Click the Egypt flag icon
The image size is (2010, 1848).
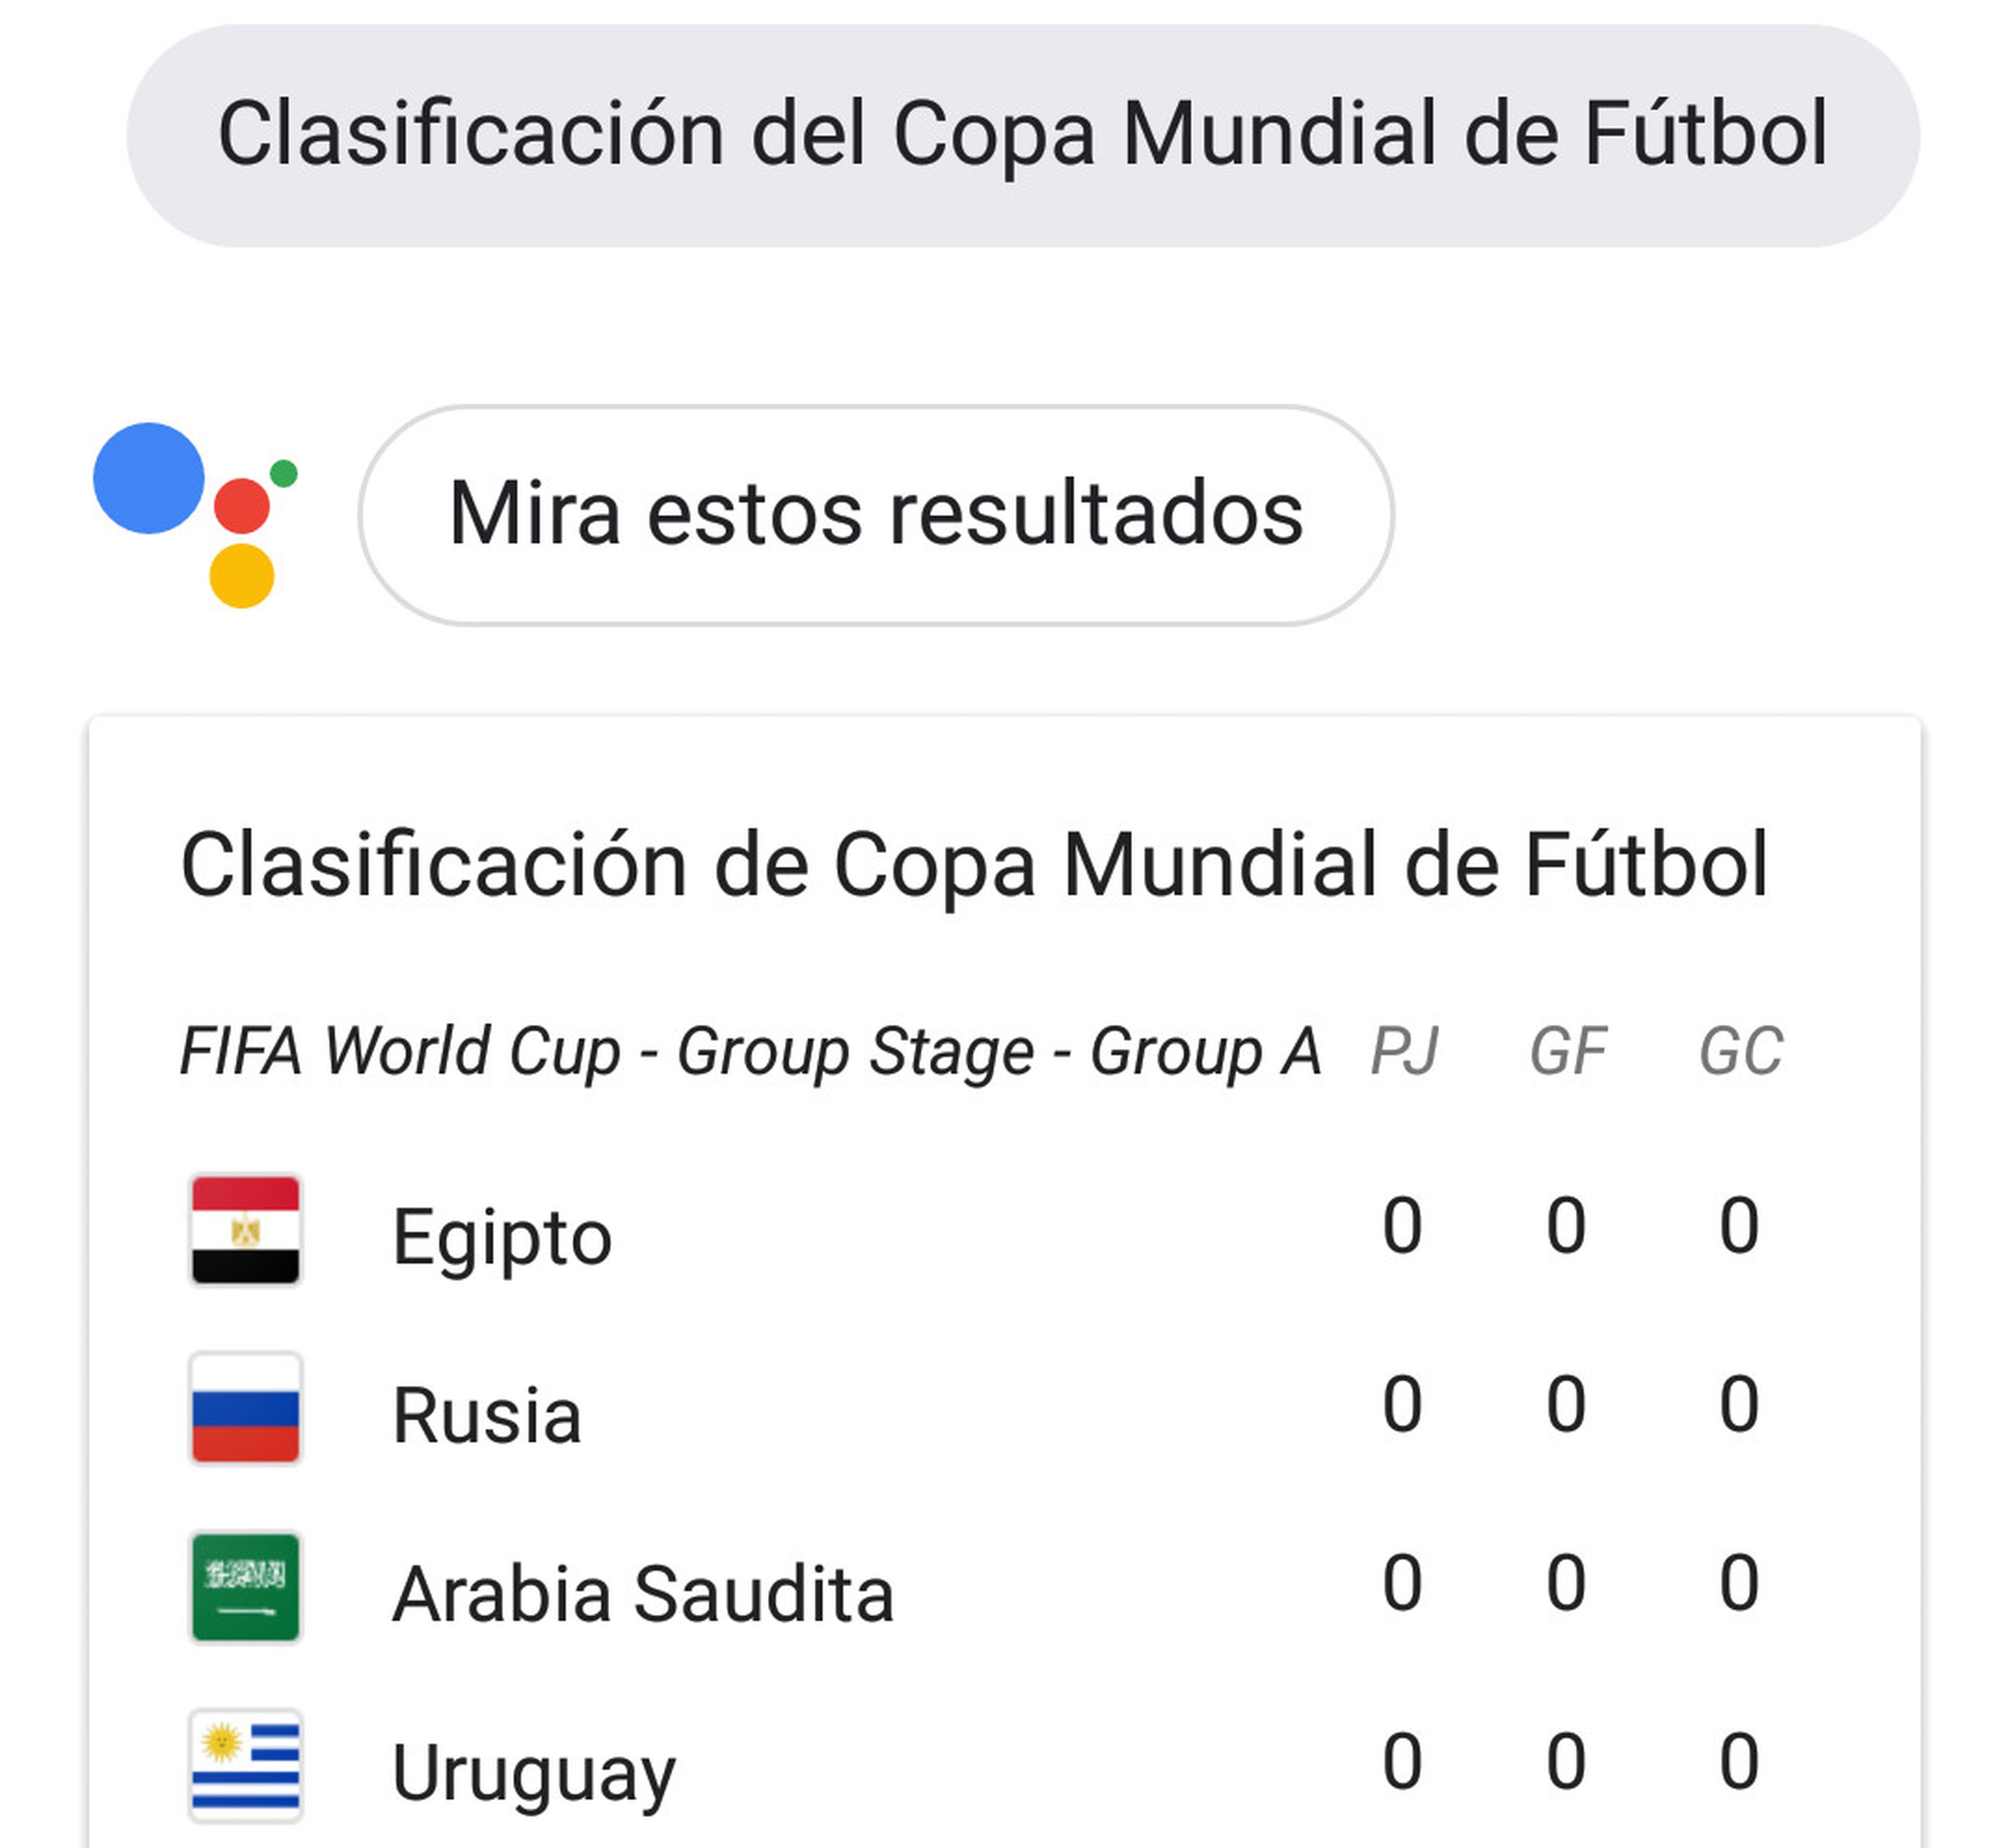tap(245, 1230)
